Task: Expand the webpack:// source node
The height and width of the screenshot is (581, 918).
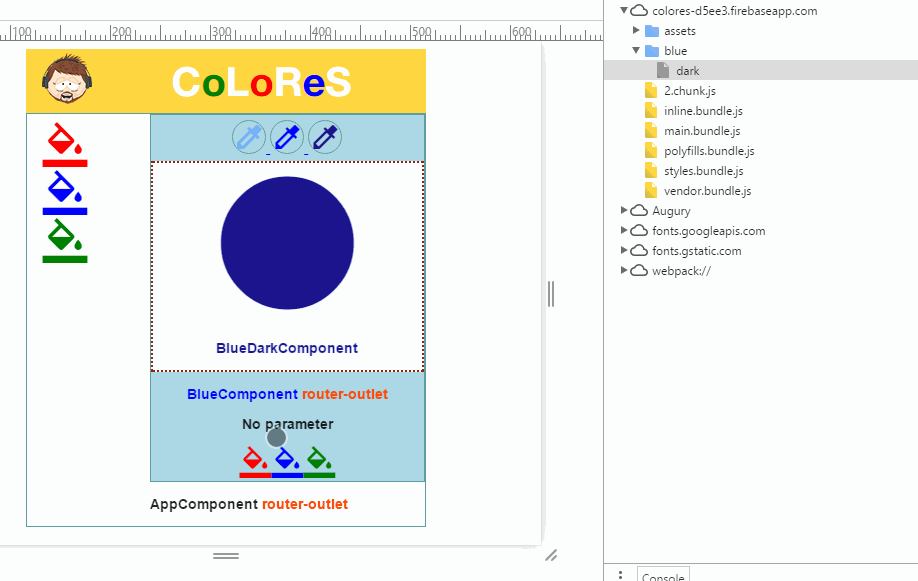Action: click(625, 271)
